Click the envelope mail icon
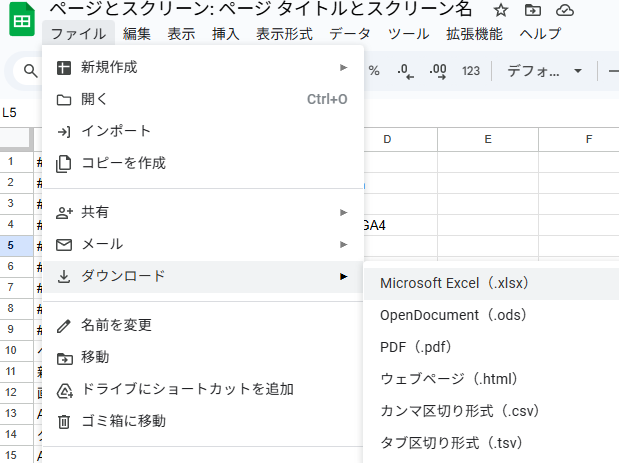 pyautogui.click(x=64, y=245)
